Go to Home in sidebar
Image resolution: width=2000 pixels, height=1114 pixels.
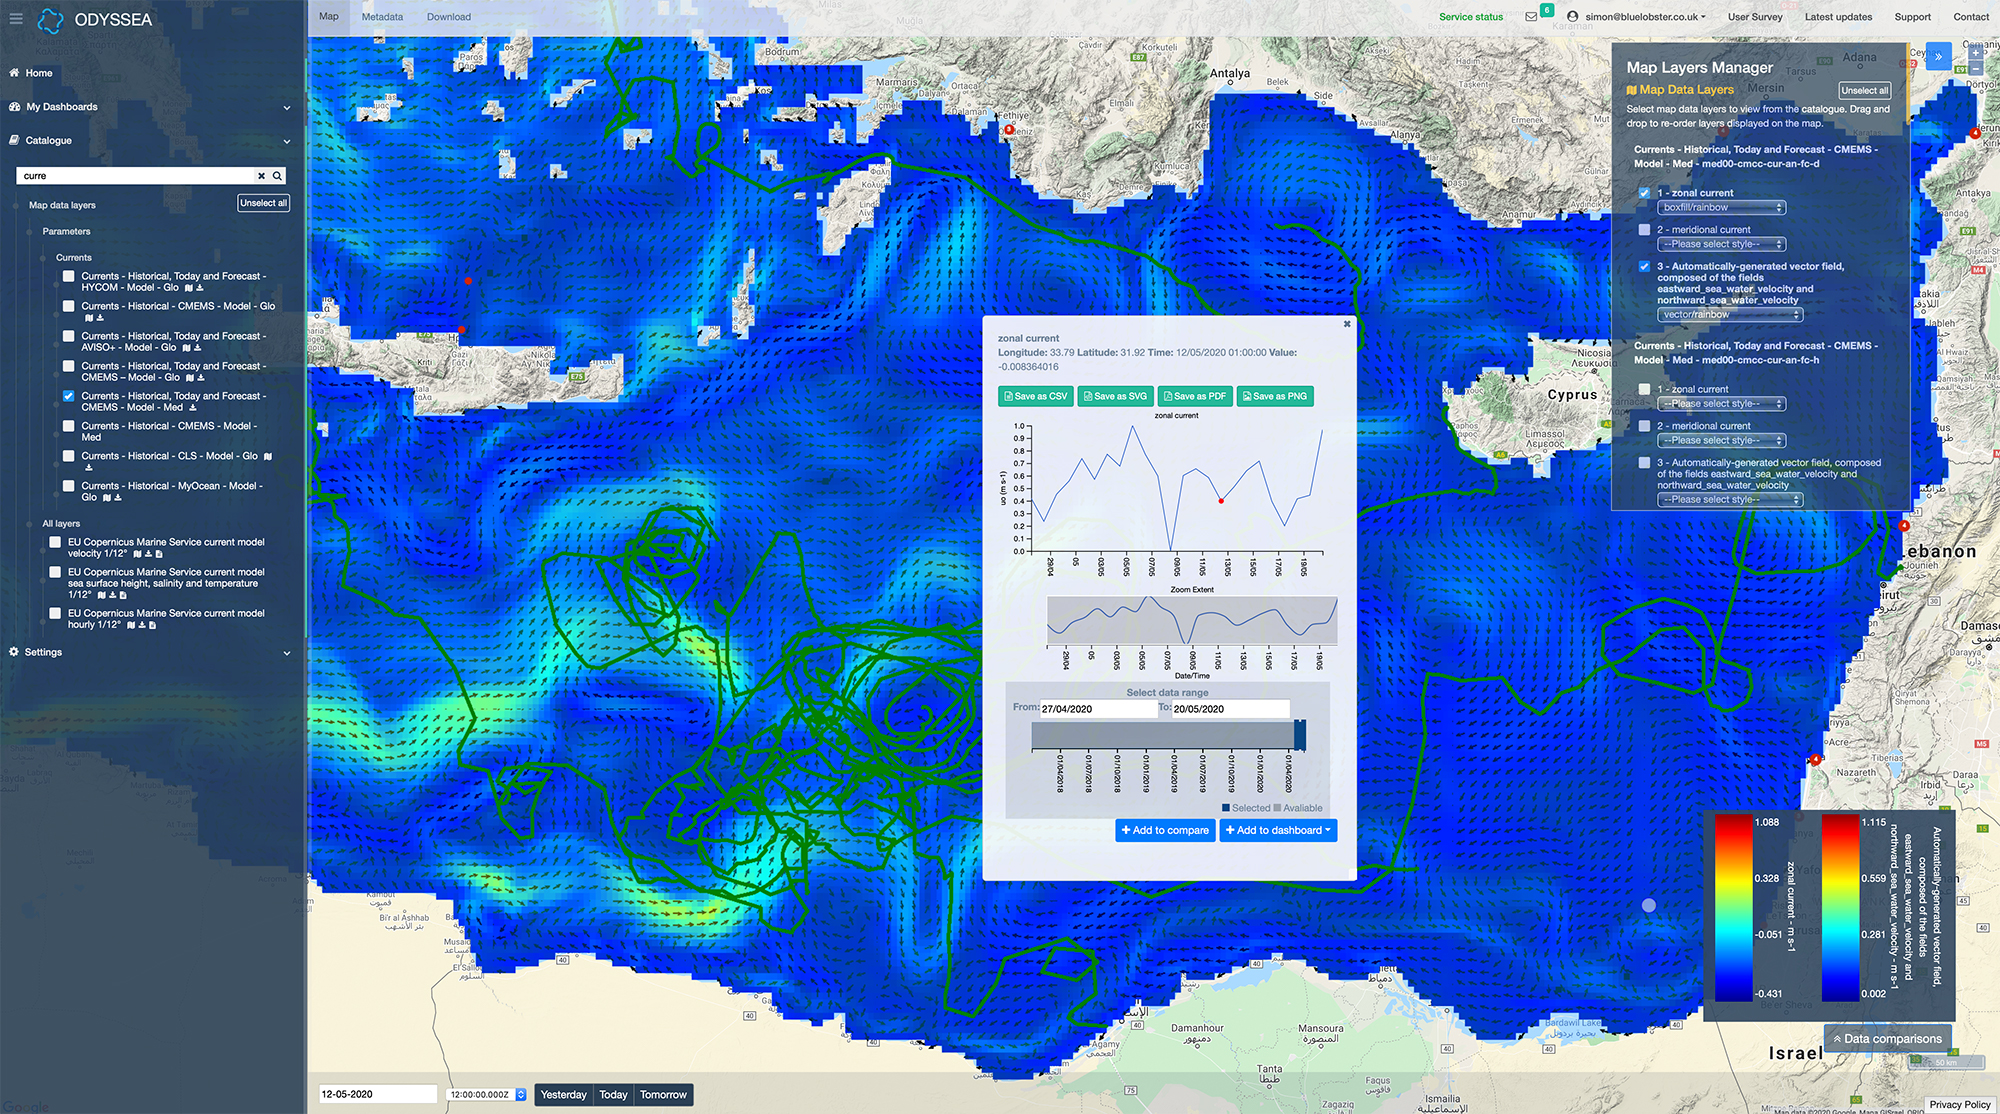click(39, 73)
